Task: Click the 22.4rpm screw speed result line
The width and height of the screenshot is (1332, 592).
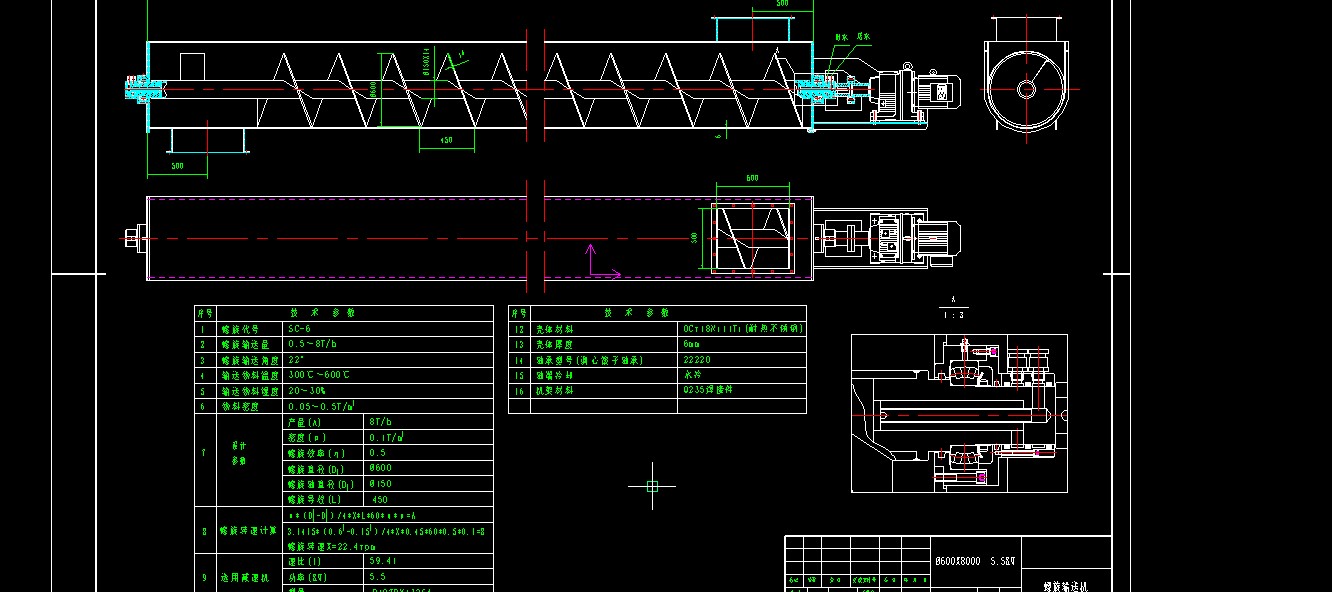Action: [331, 546]
